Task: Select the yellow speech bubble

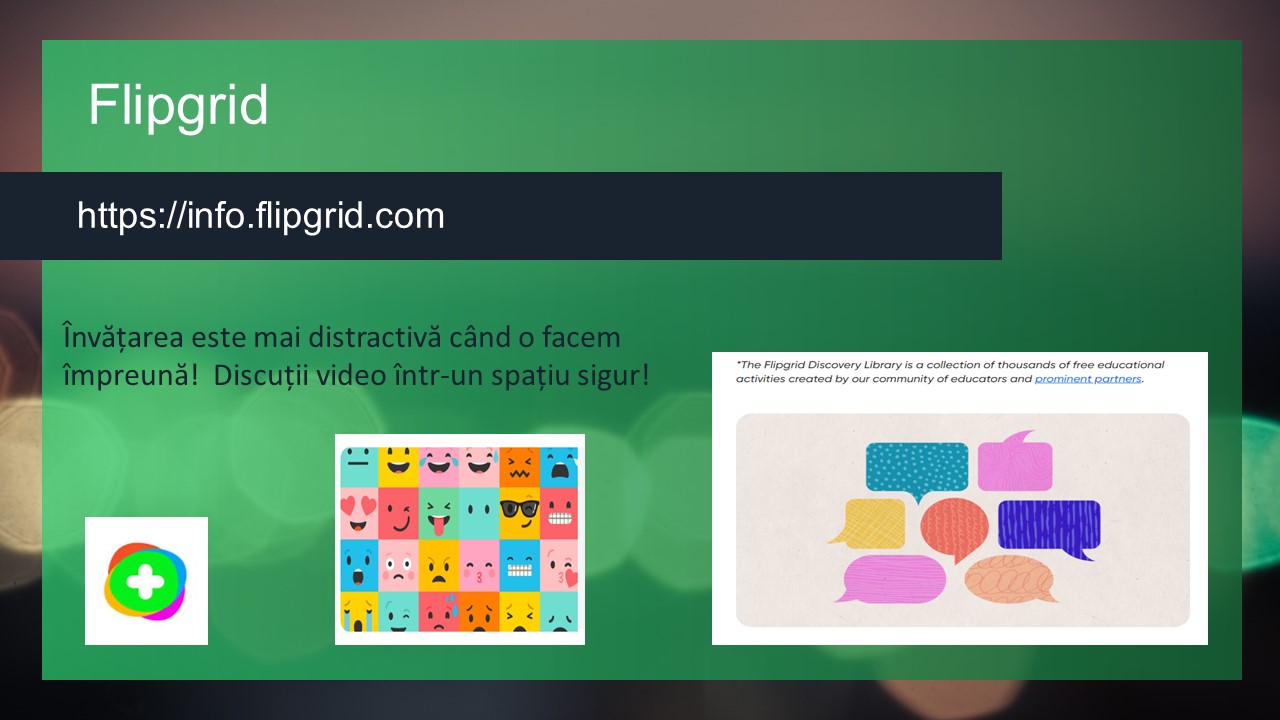Action: 868,523
